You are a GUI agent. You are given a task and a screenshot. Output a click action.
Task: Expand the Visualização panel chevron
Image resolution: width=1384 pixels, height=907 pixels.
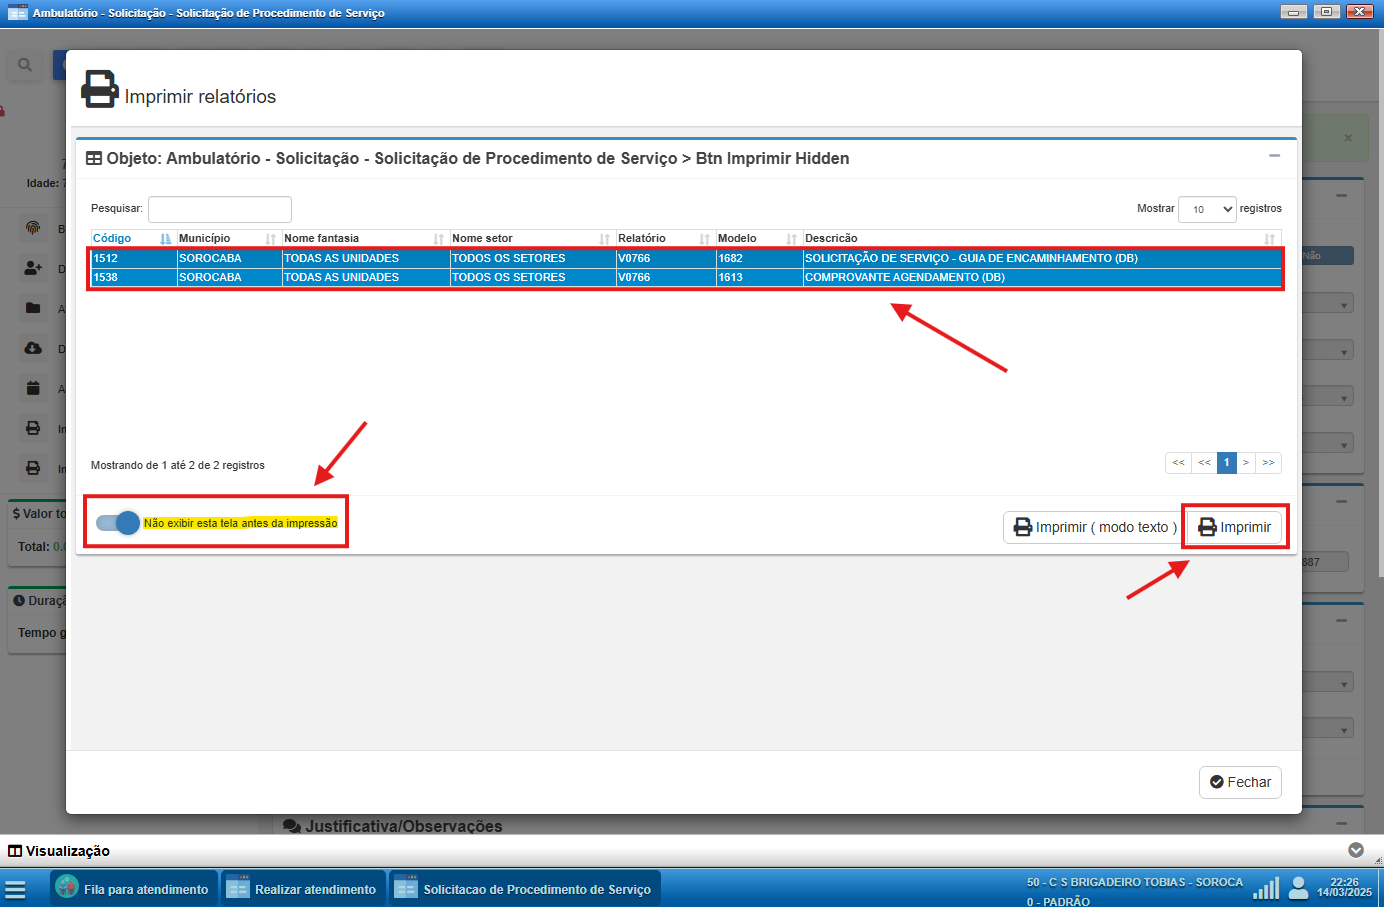(1355, 850)
